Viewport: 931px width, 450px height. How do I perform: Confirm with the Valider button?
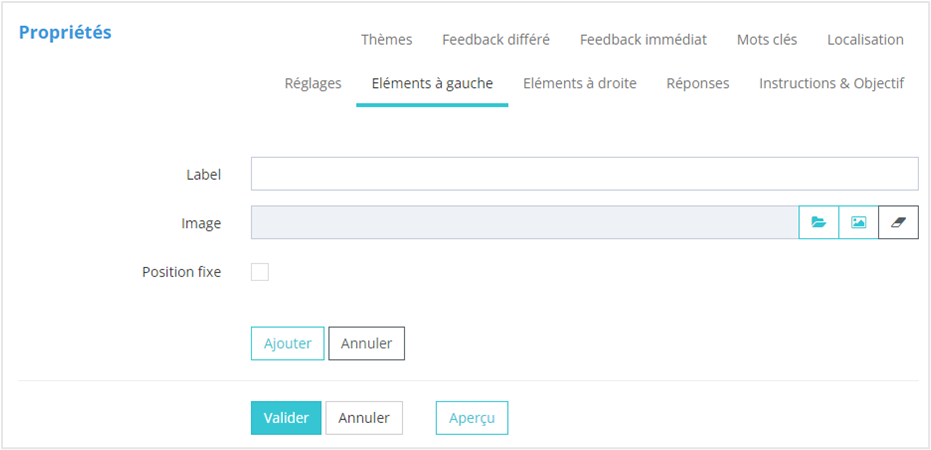coord(286,418)
